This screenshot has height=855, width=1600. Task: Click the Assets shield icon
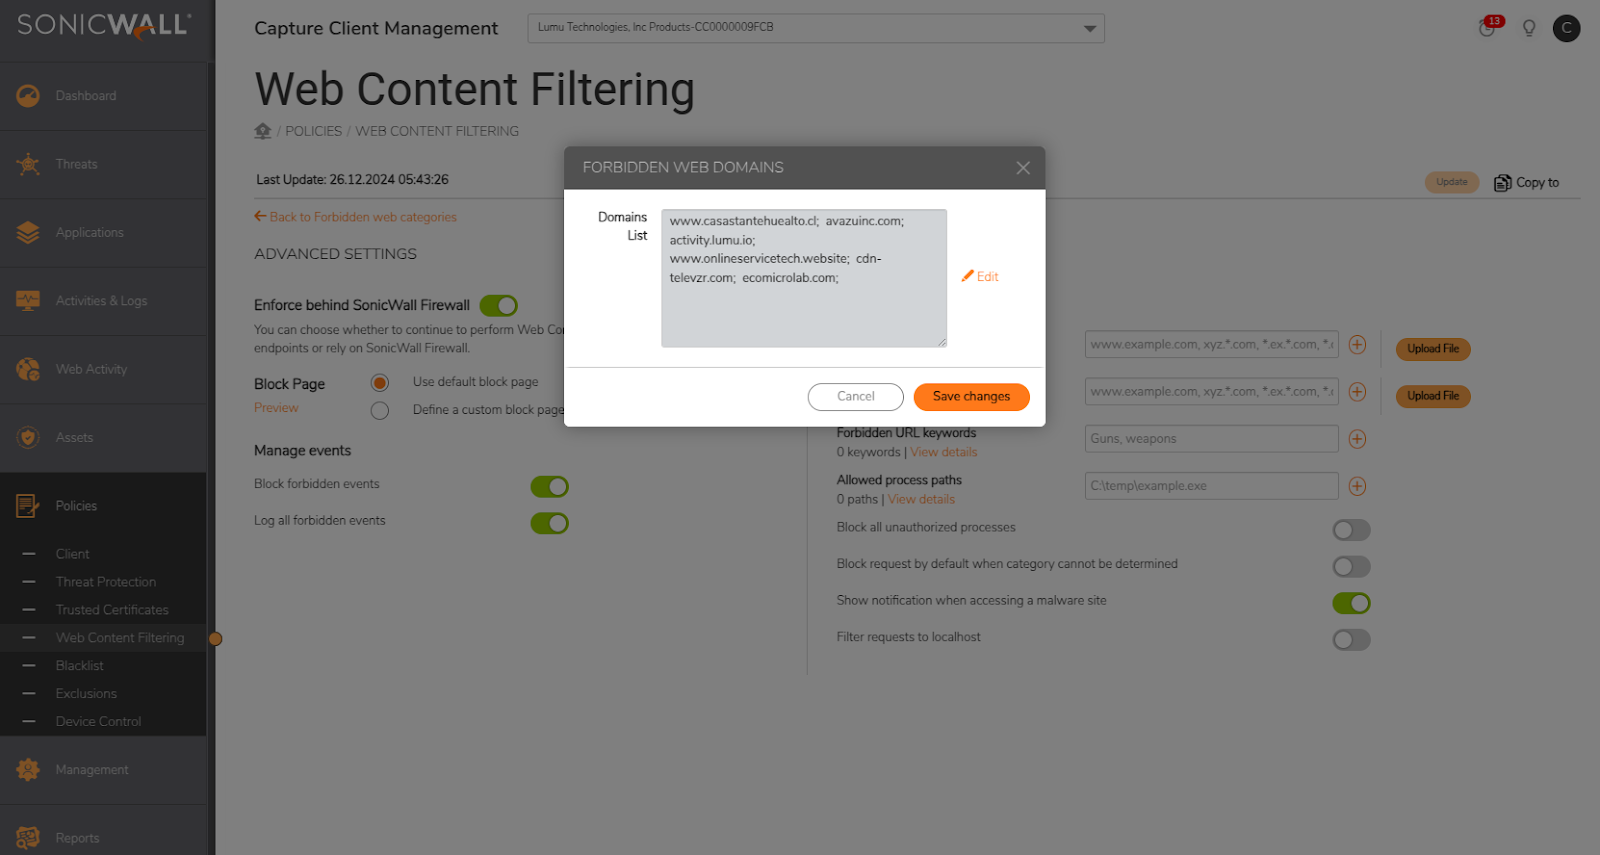[x=28, y=437]
